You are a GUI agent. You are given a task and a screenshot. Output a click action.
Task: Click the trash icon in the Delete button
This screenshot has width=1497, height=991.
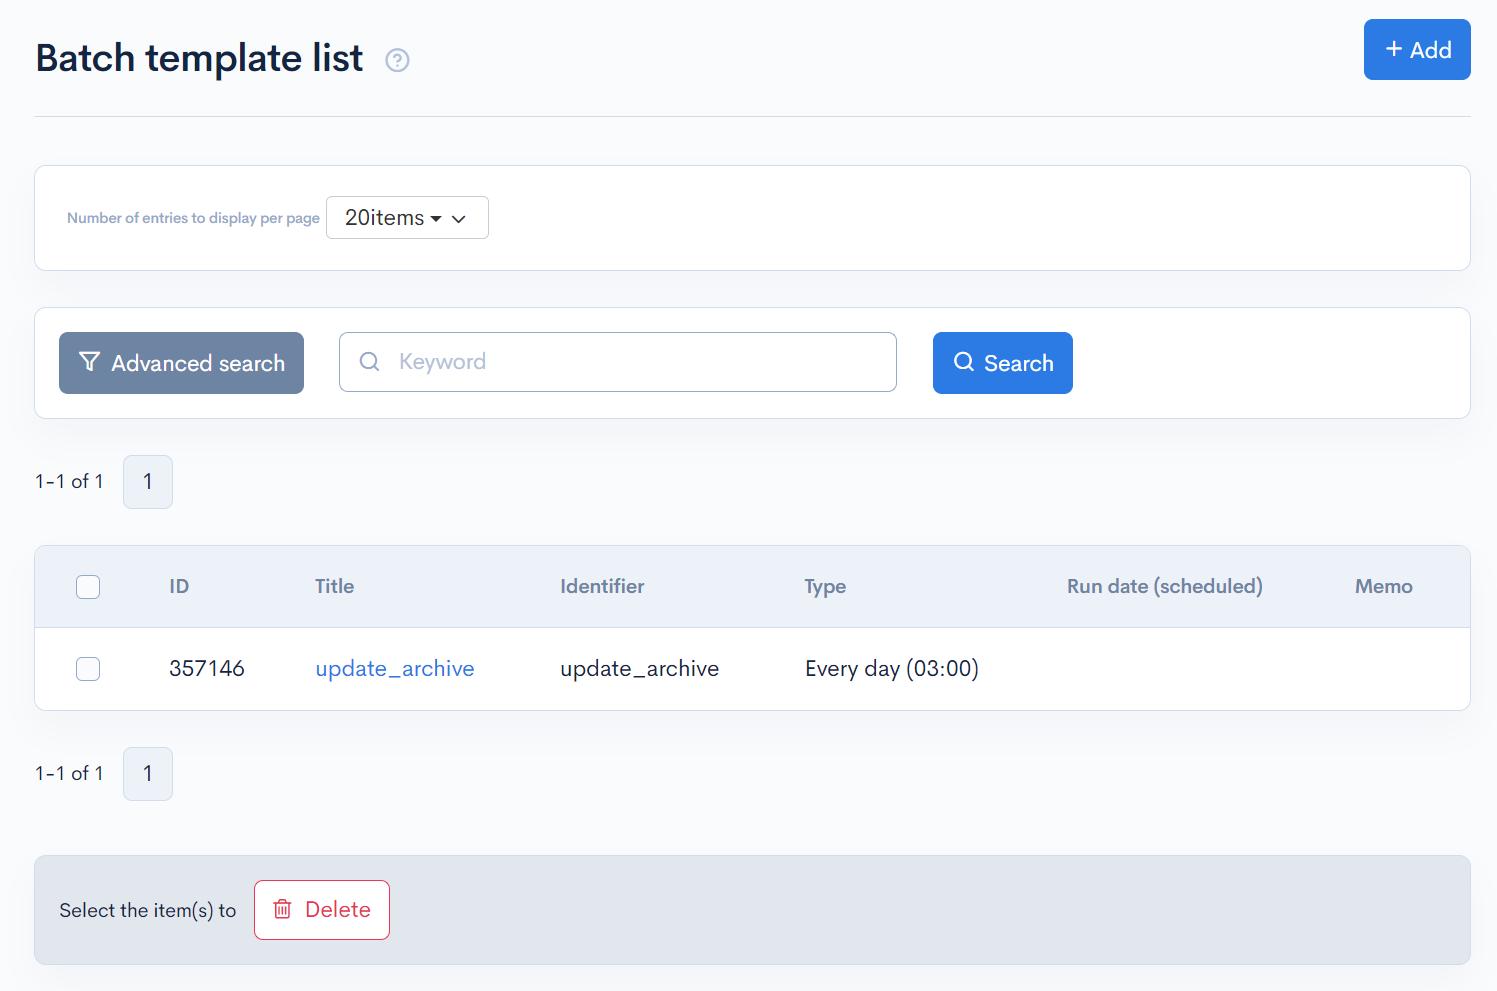pyautogui.click(x=283, y=909)
